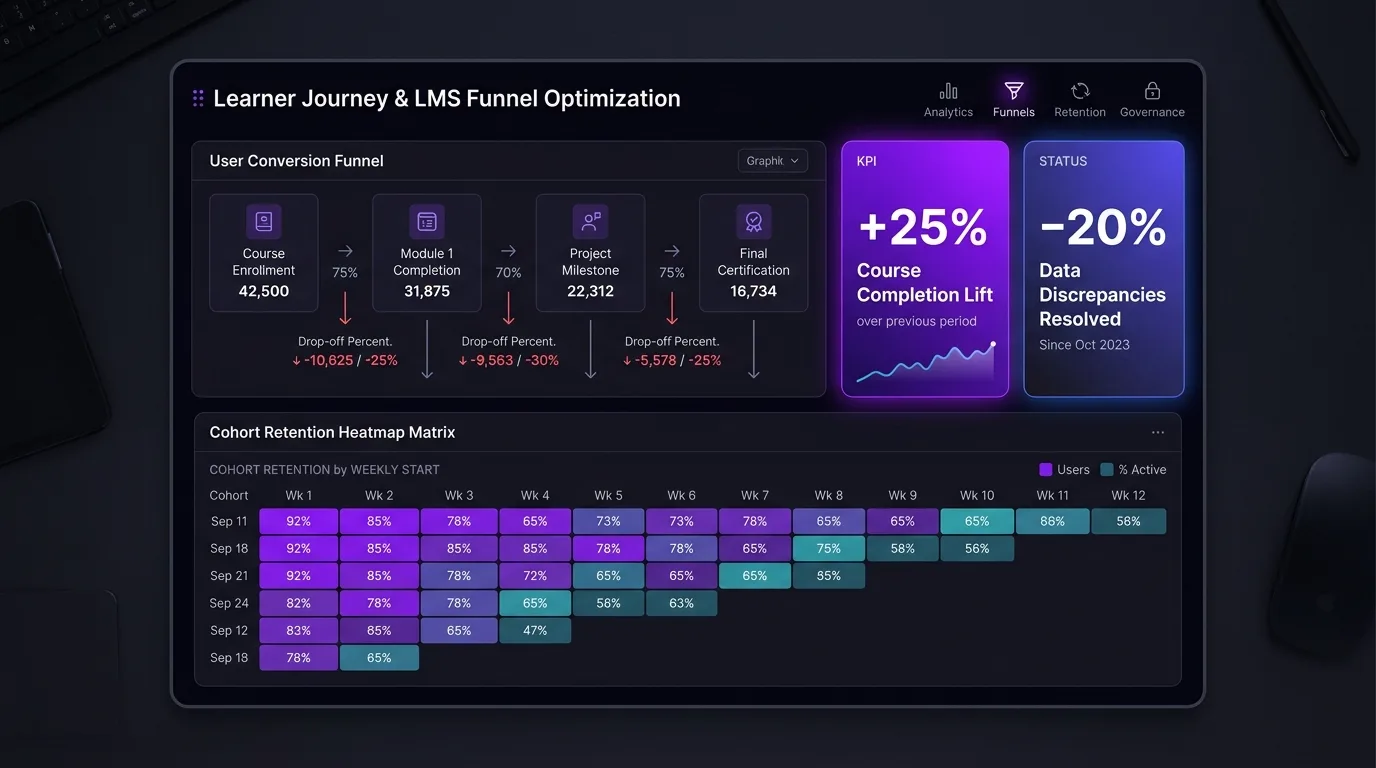
Task: Click the dotted grip icon beside the title
Action: click(x=198, y=98)
